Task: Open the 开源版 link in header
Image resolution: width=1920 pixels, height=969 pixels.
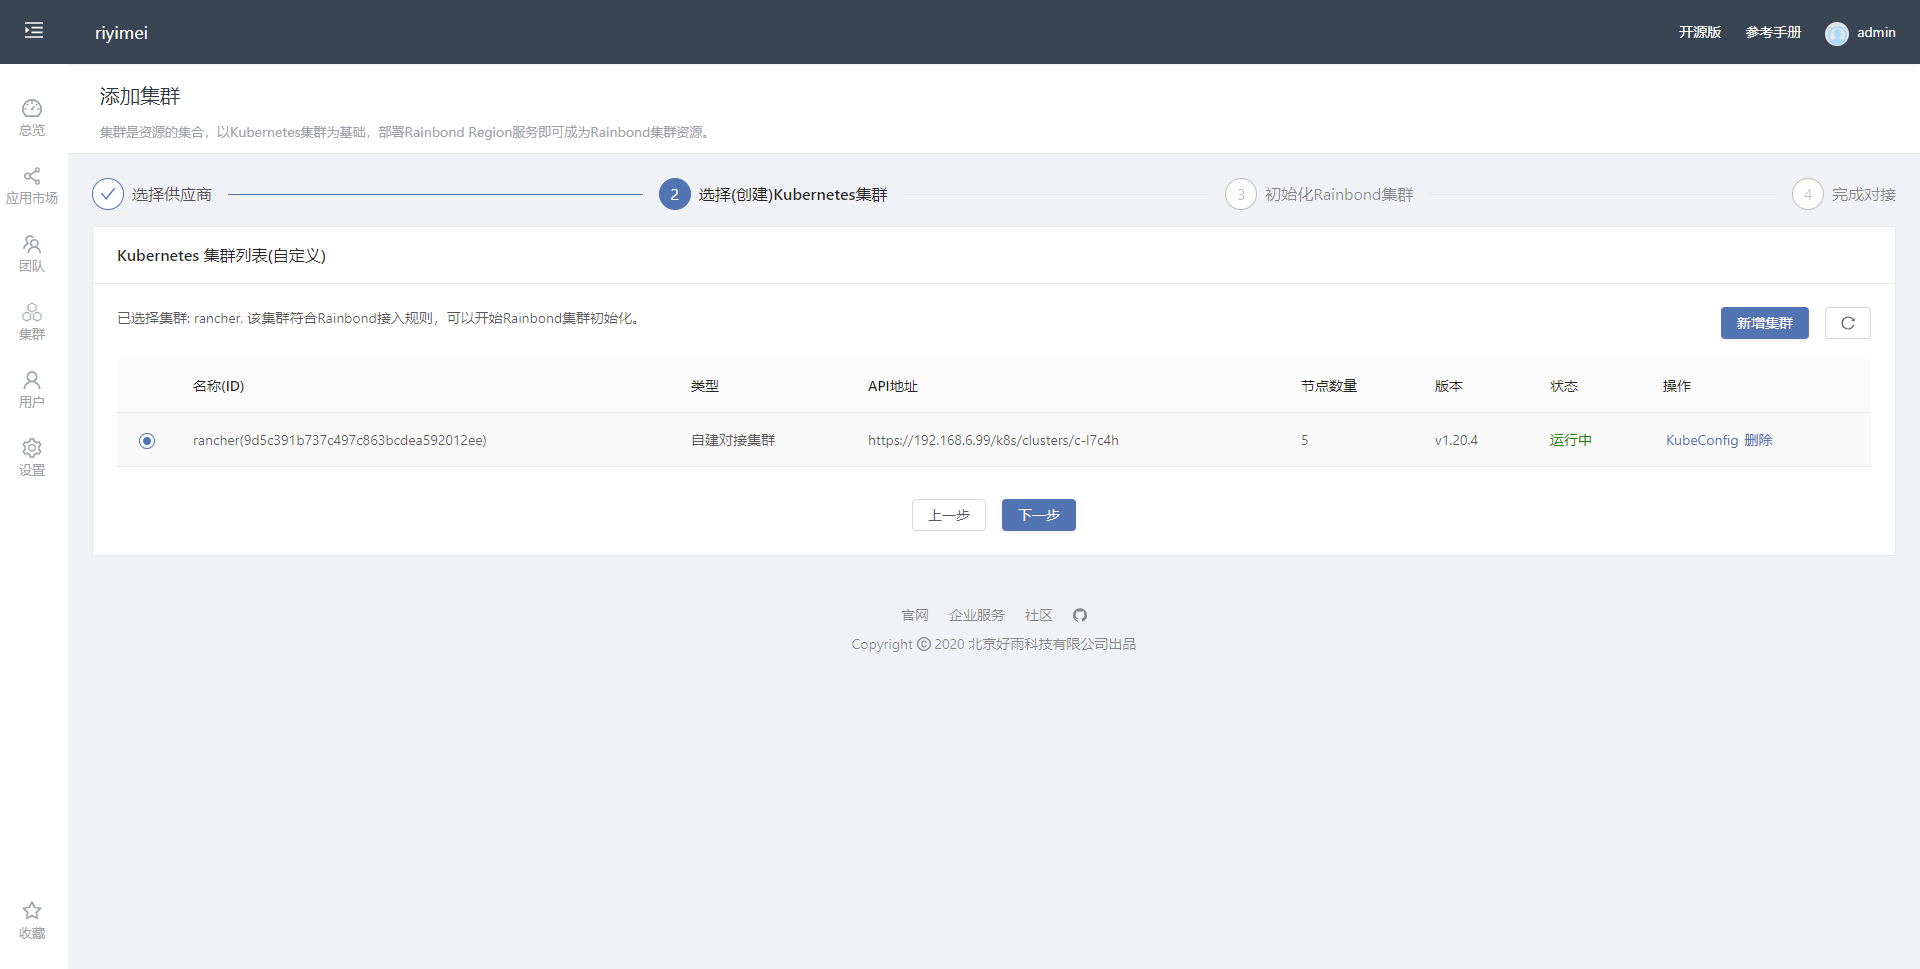Action: 1700,32
